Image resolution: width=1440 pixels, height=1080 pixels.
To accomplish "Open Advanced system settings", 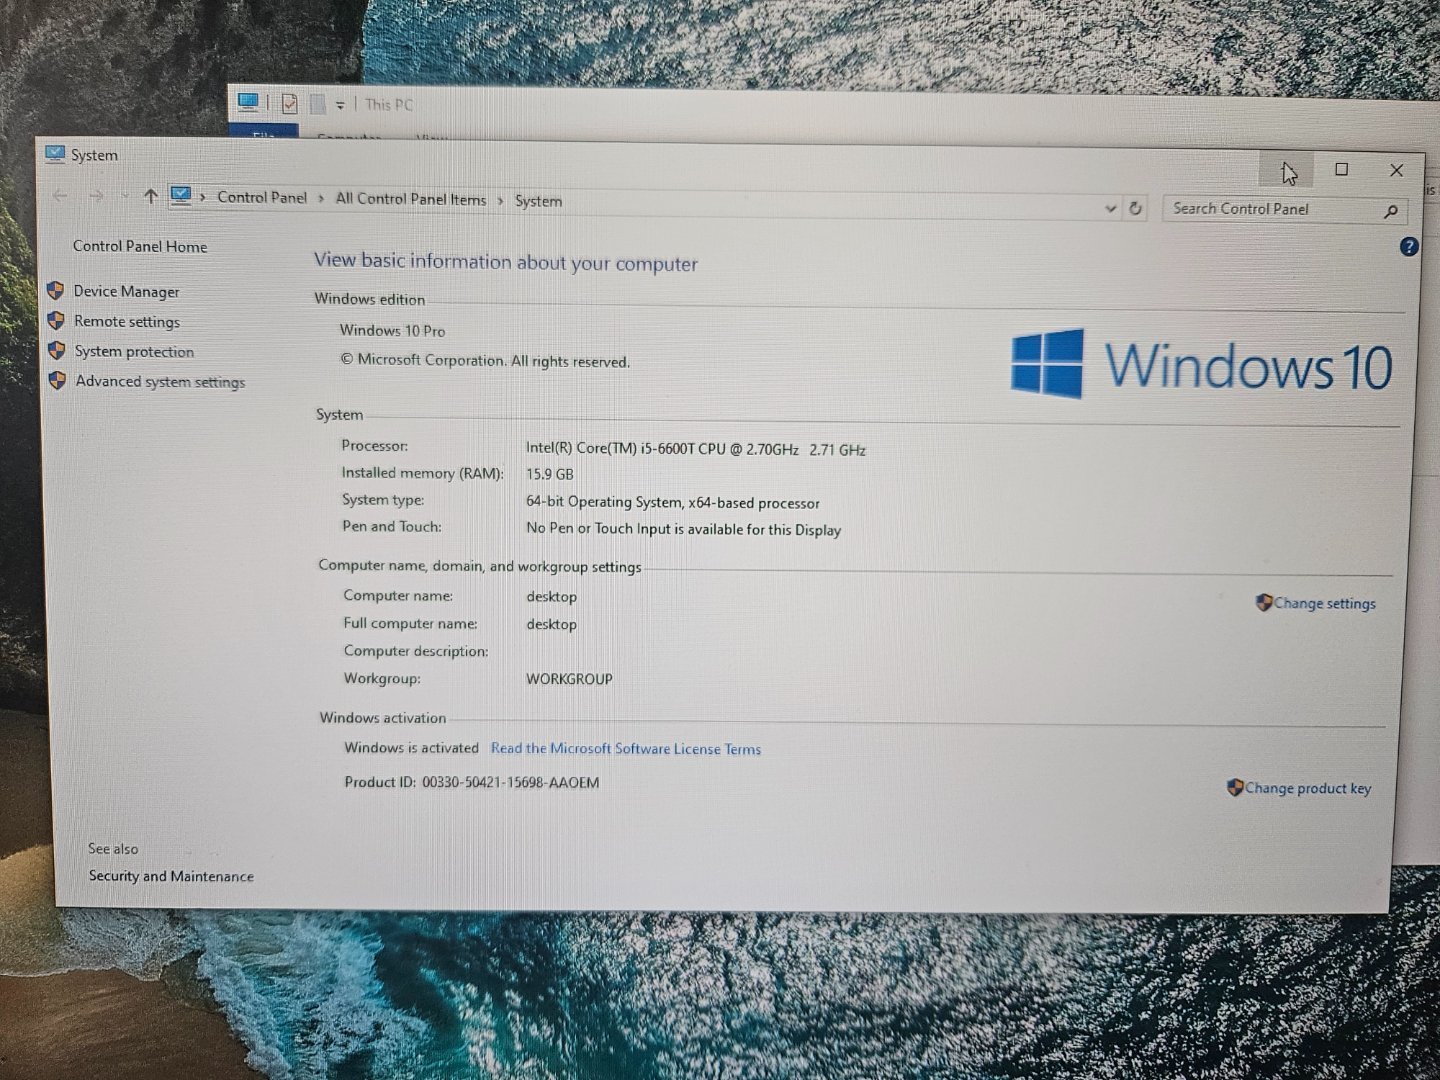I will click(160, 381).
